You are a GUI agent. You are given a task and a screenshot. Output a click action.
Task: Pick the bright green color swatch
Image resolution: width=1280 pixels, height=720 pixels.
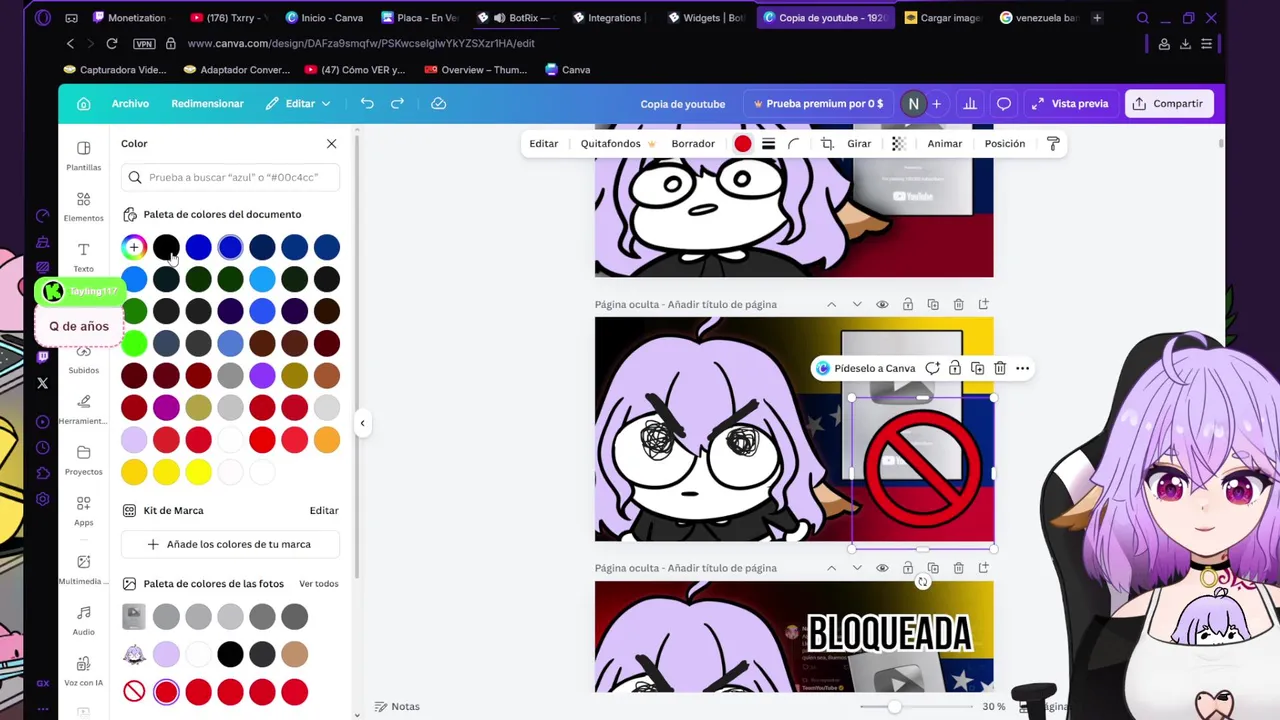[x=134, y=343]
